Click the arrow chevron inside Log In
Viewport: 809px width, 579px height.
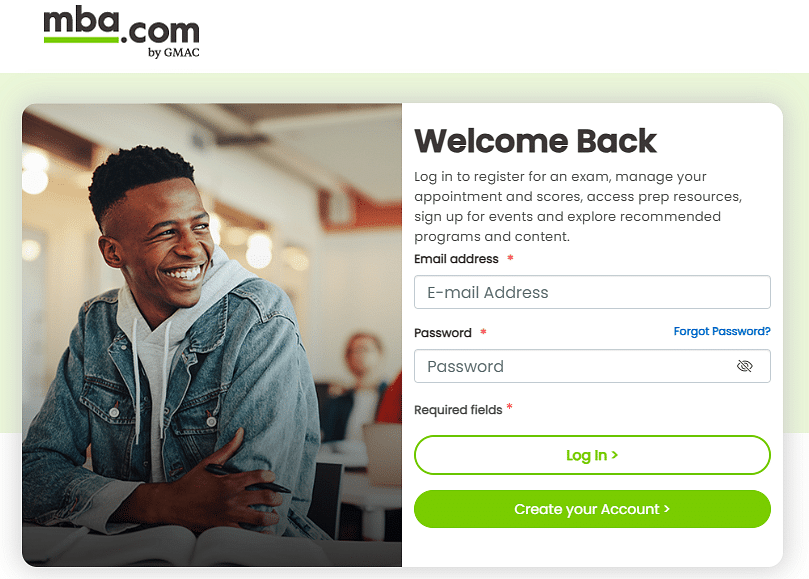[x=614, y=455]
